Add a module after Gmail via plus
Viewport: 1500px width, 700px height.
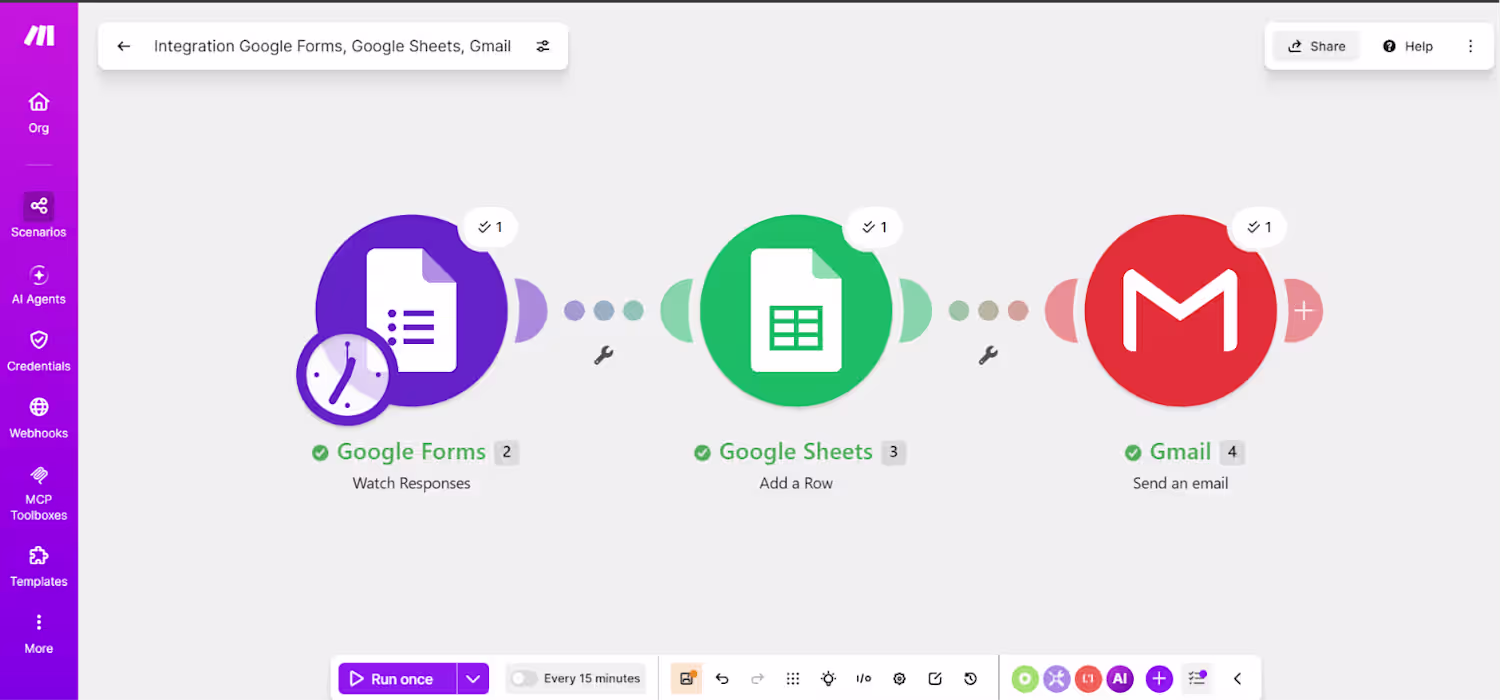pyautogui.click(x=1303, y=311)
